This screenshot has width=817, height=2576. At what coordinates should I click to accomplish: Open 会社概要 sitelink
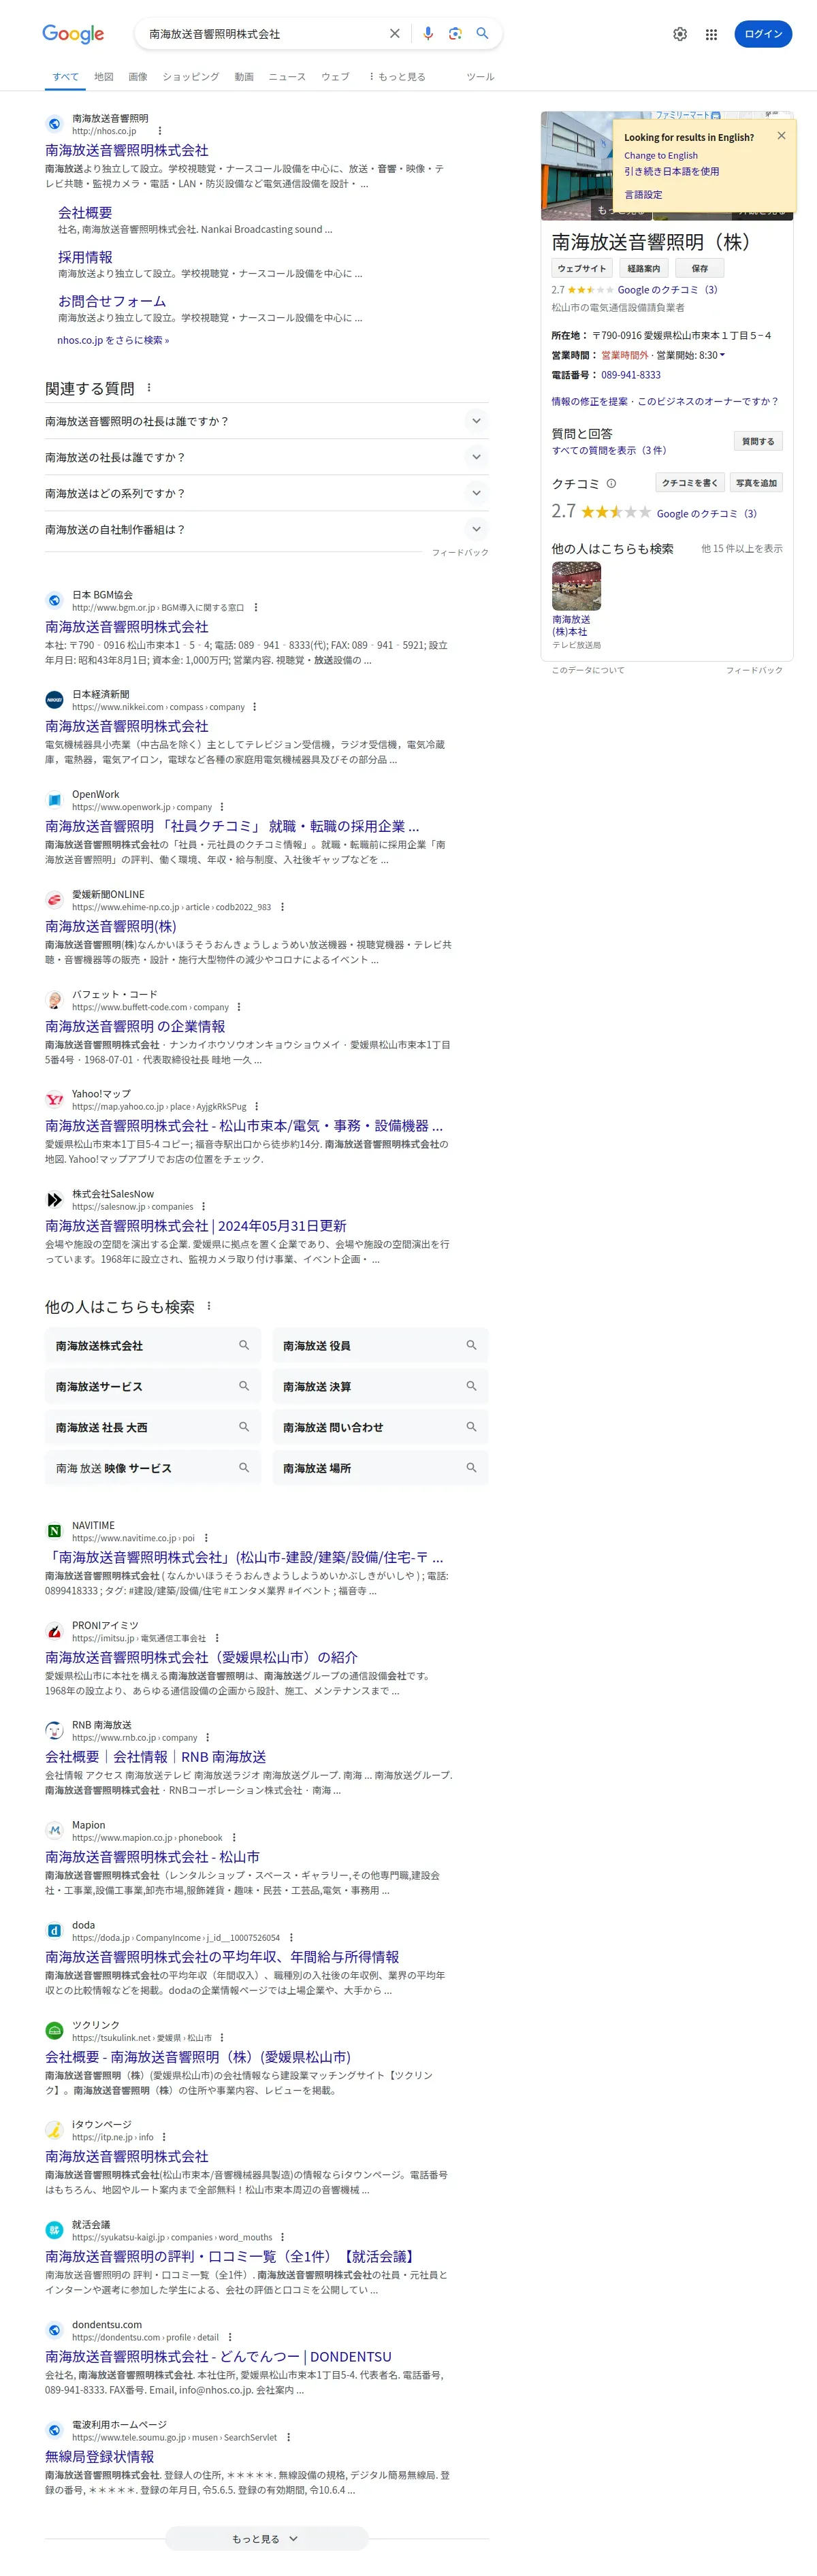(x=85, y=213)
